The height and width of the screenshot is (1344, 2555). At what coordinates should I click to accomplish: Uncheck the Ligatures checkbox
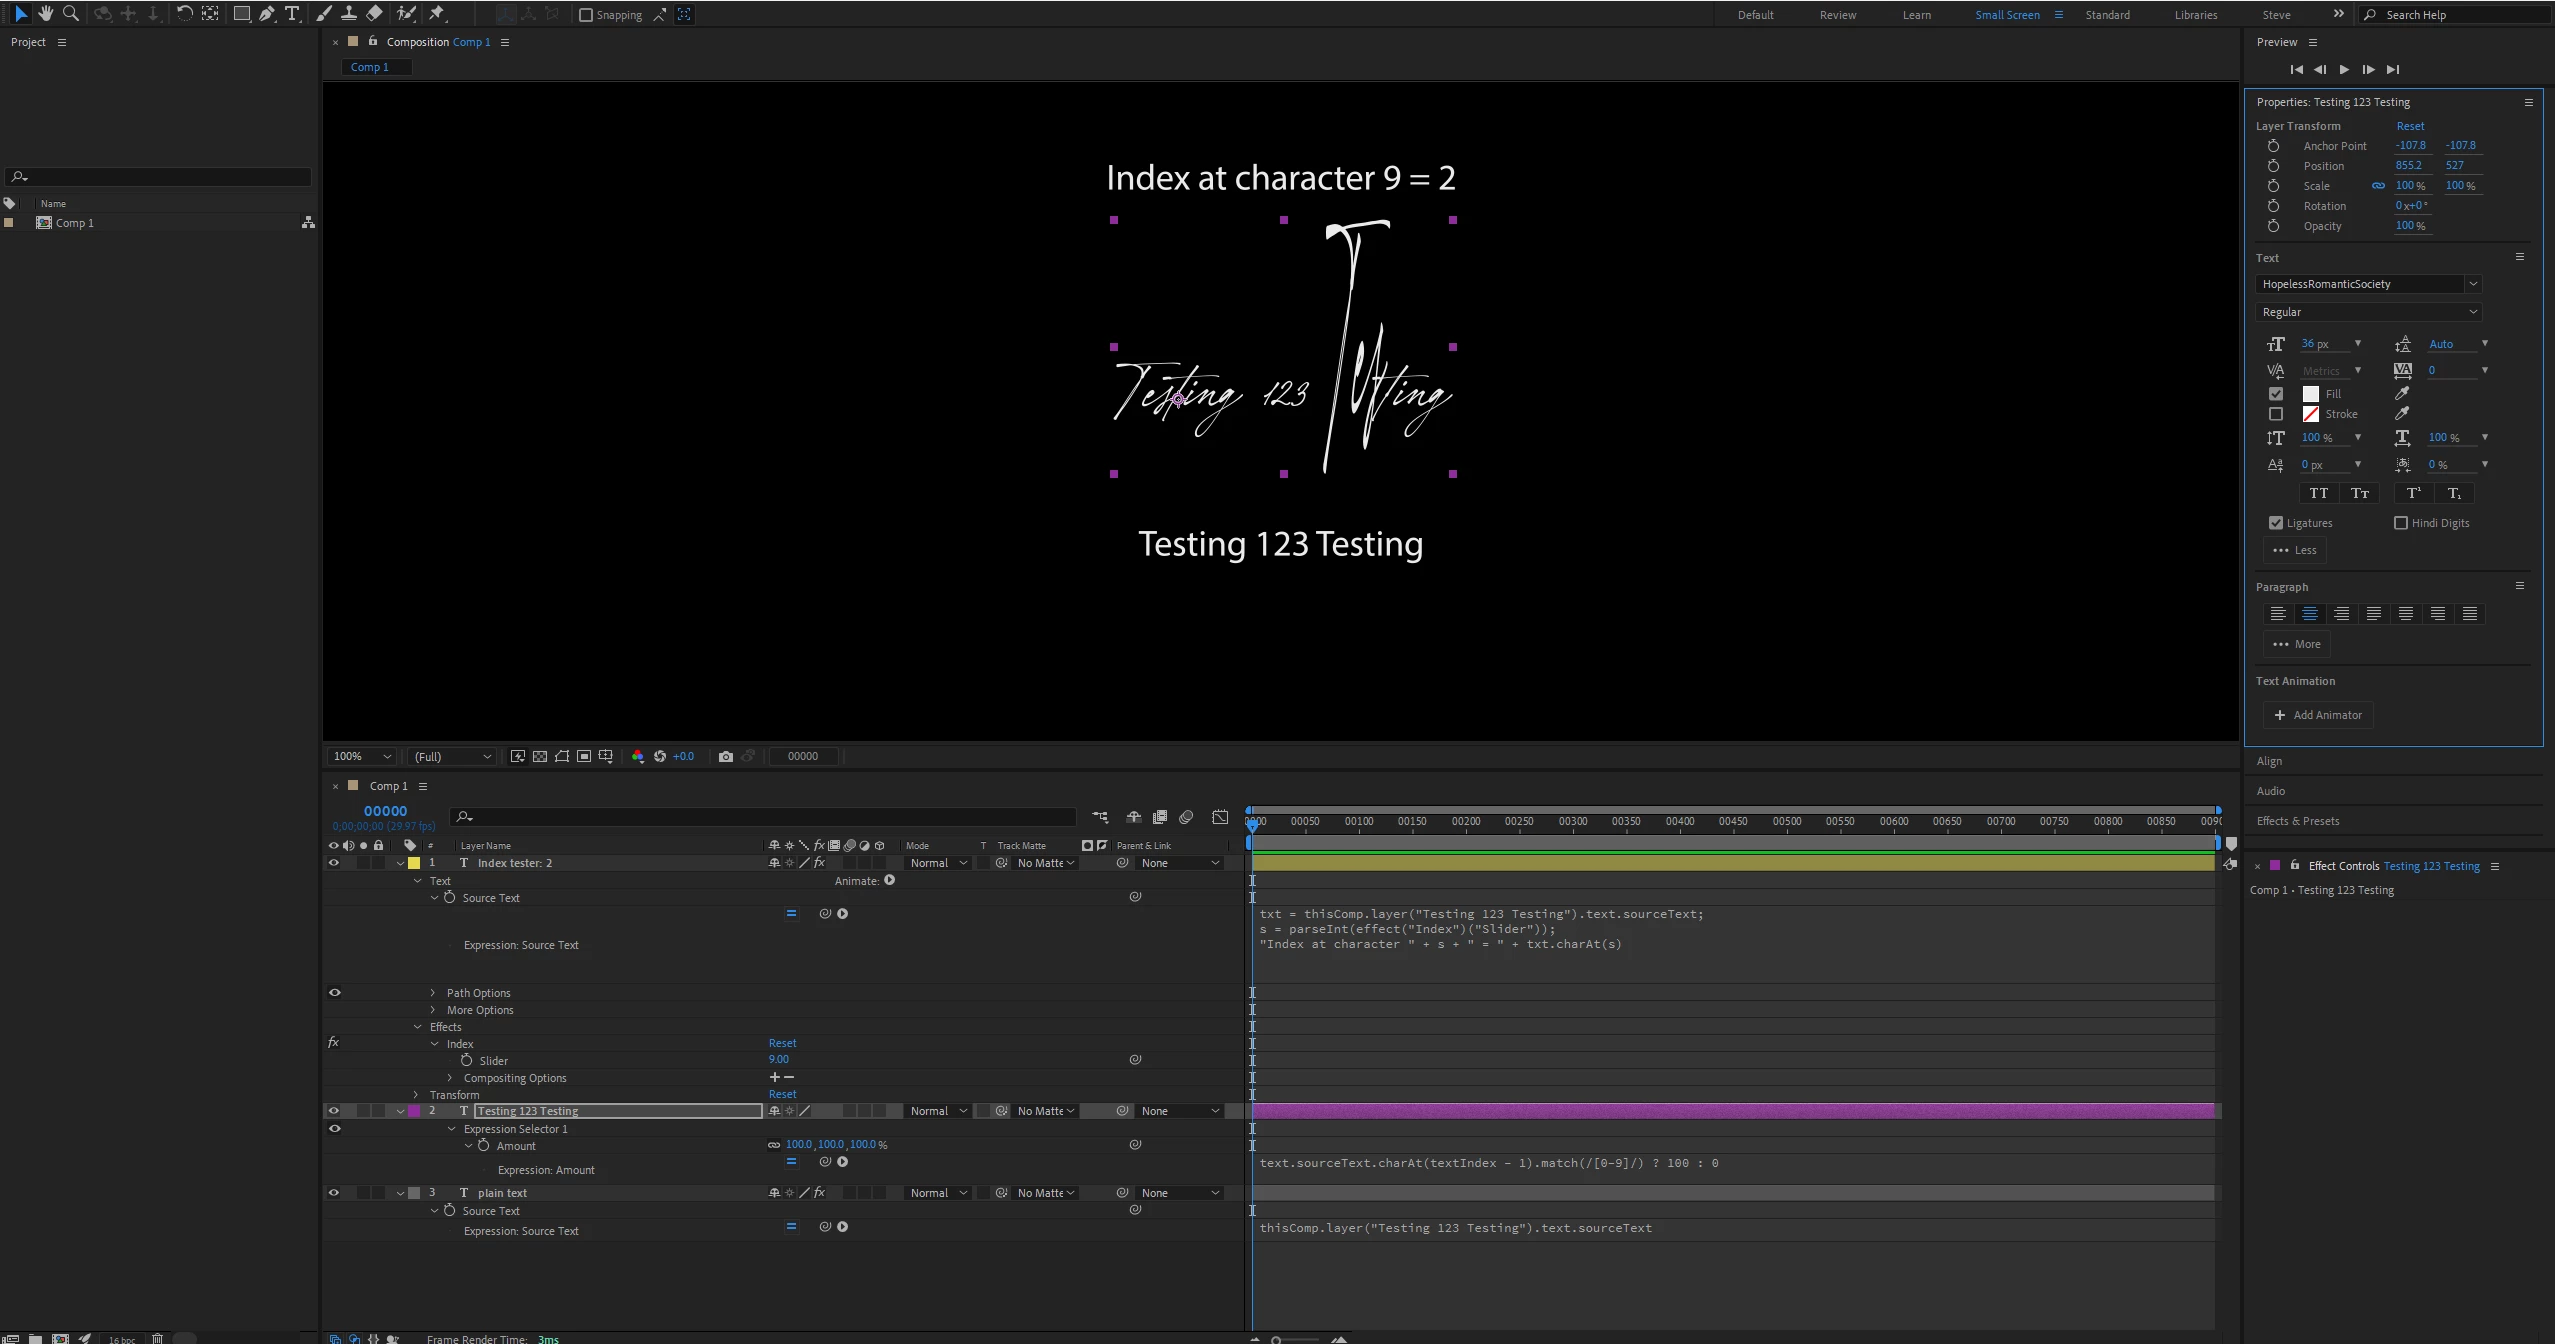pos(2276,523)
